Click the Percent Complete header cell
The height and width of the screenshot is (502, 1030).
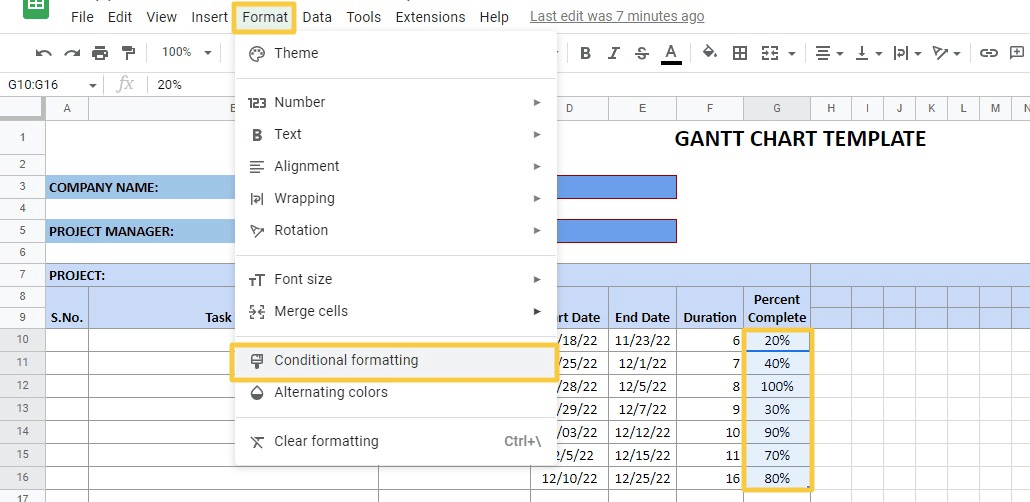click(x=777, y=308)
